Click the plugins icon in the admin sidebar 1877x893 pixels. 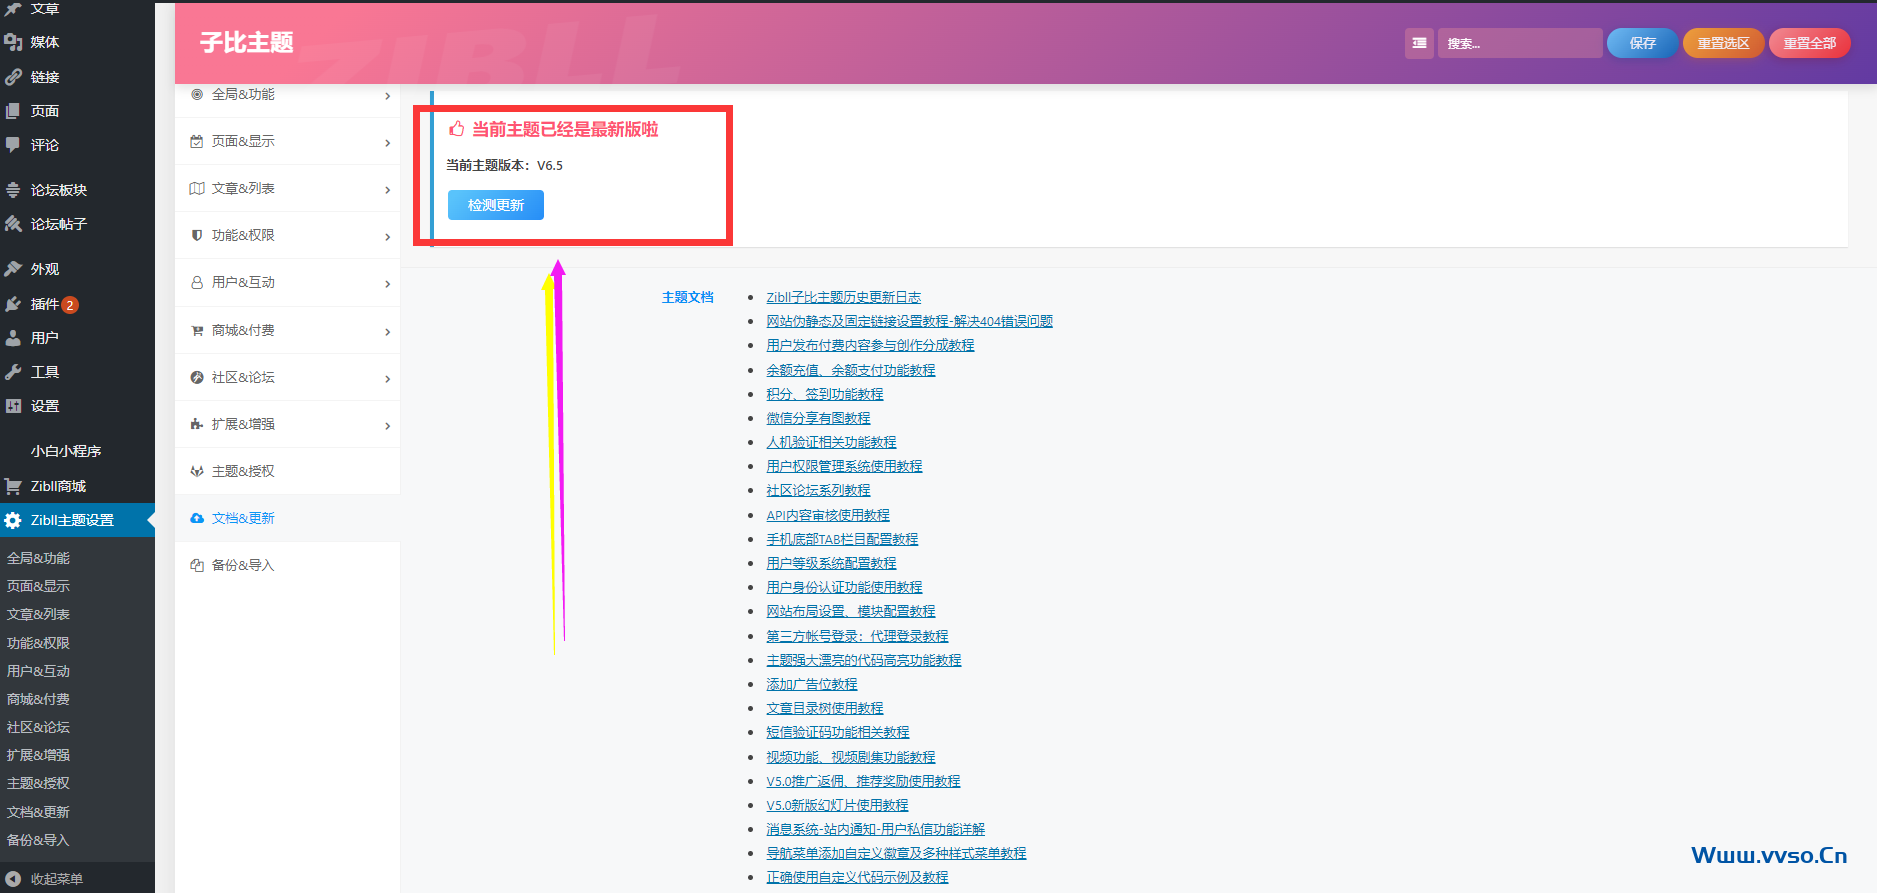coord(13,304)
